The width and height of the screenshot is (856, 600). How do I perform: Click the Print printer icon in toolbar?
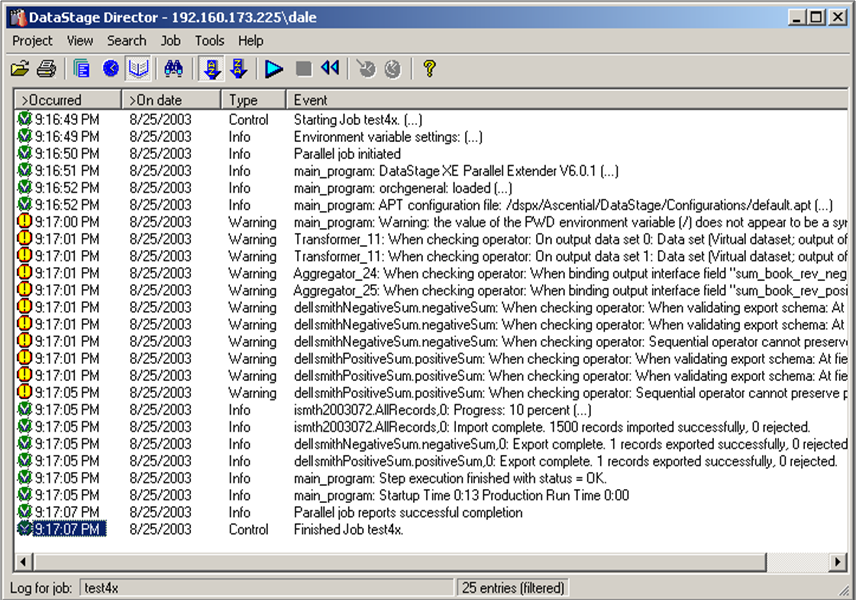pos(46,69)
